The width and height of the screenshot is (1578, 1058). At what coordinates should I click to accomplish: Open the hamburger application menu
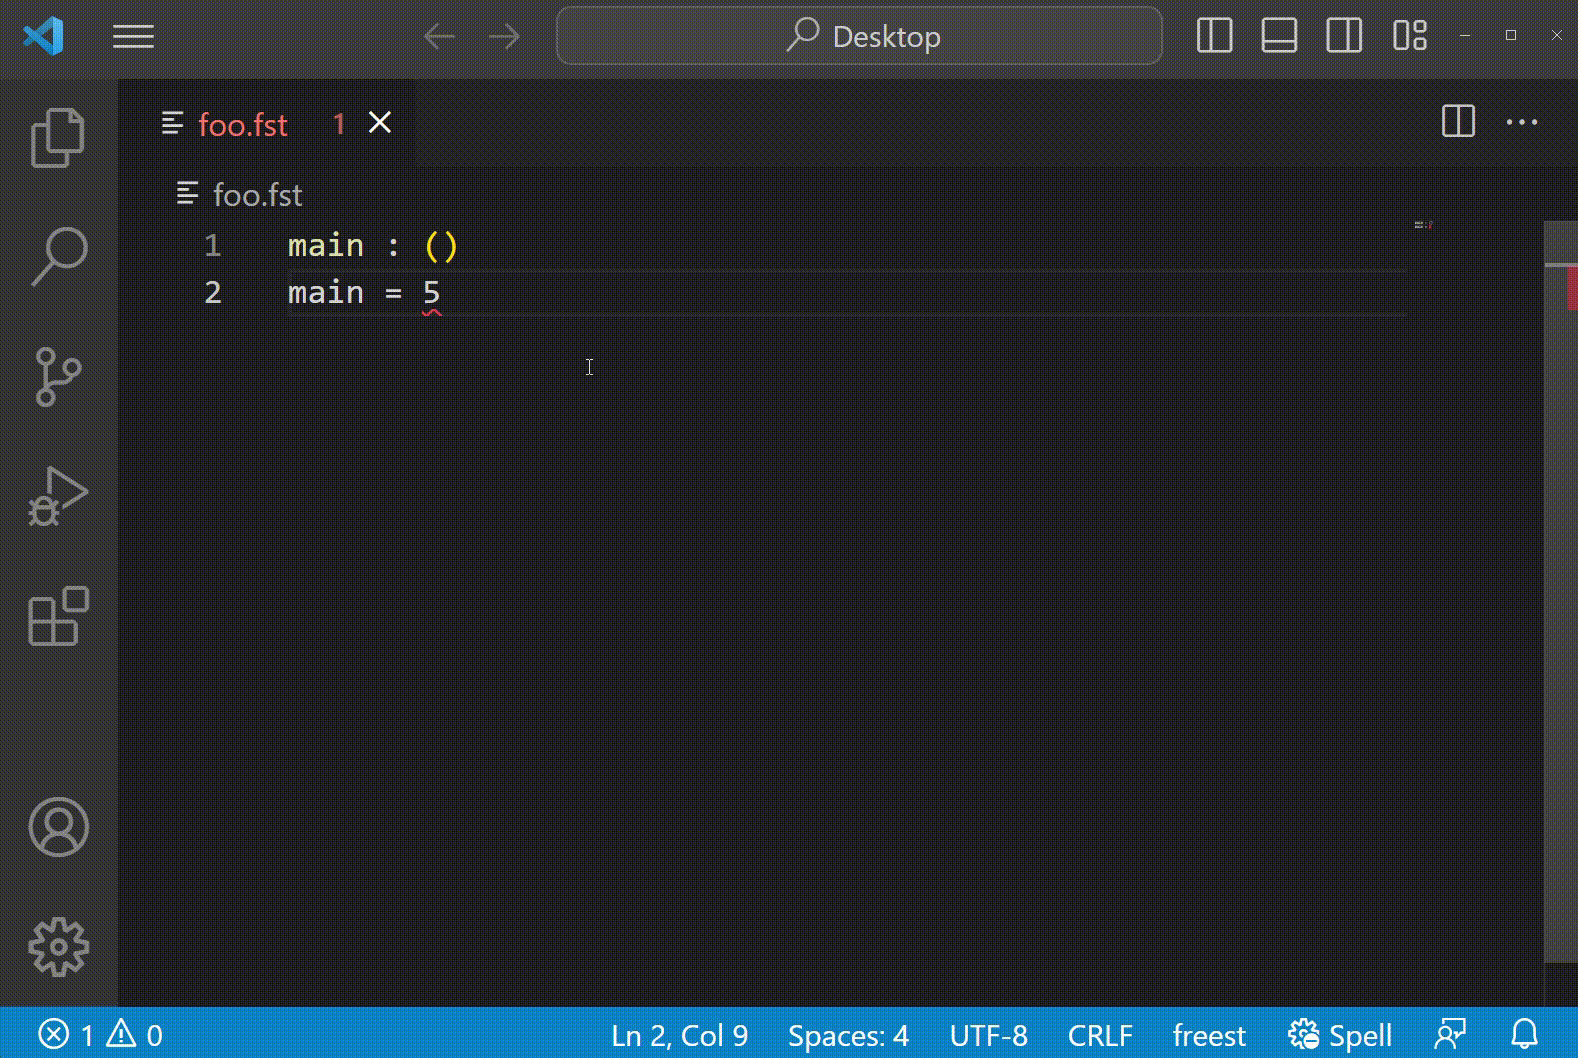(x=133, y=37)
